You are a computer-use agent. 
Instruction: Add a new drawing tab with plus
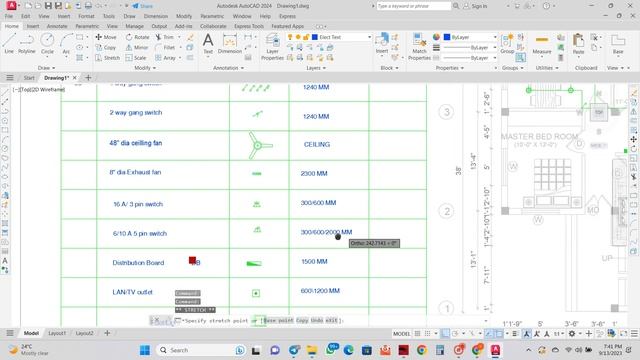[x=88, y=78]
